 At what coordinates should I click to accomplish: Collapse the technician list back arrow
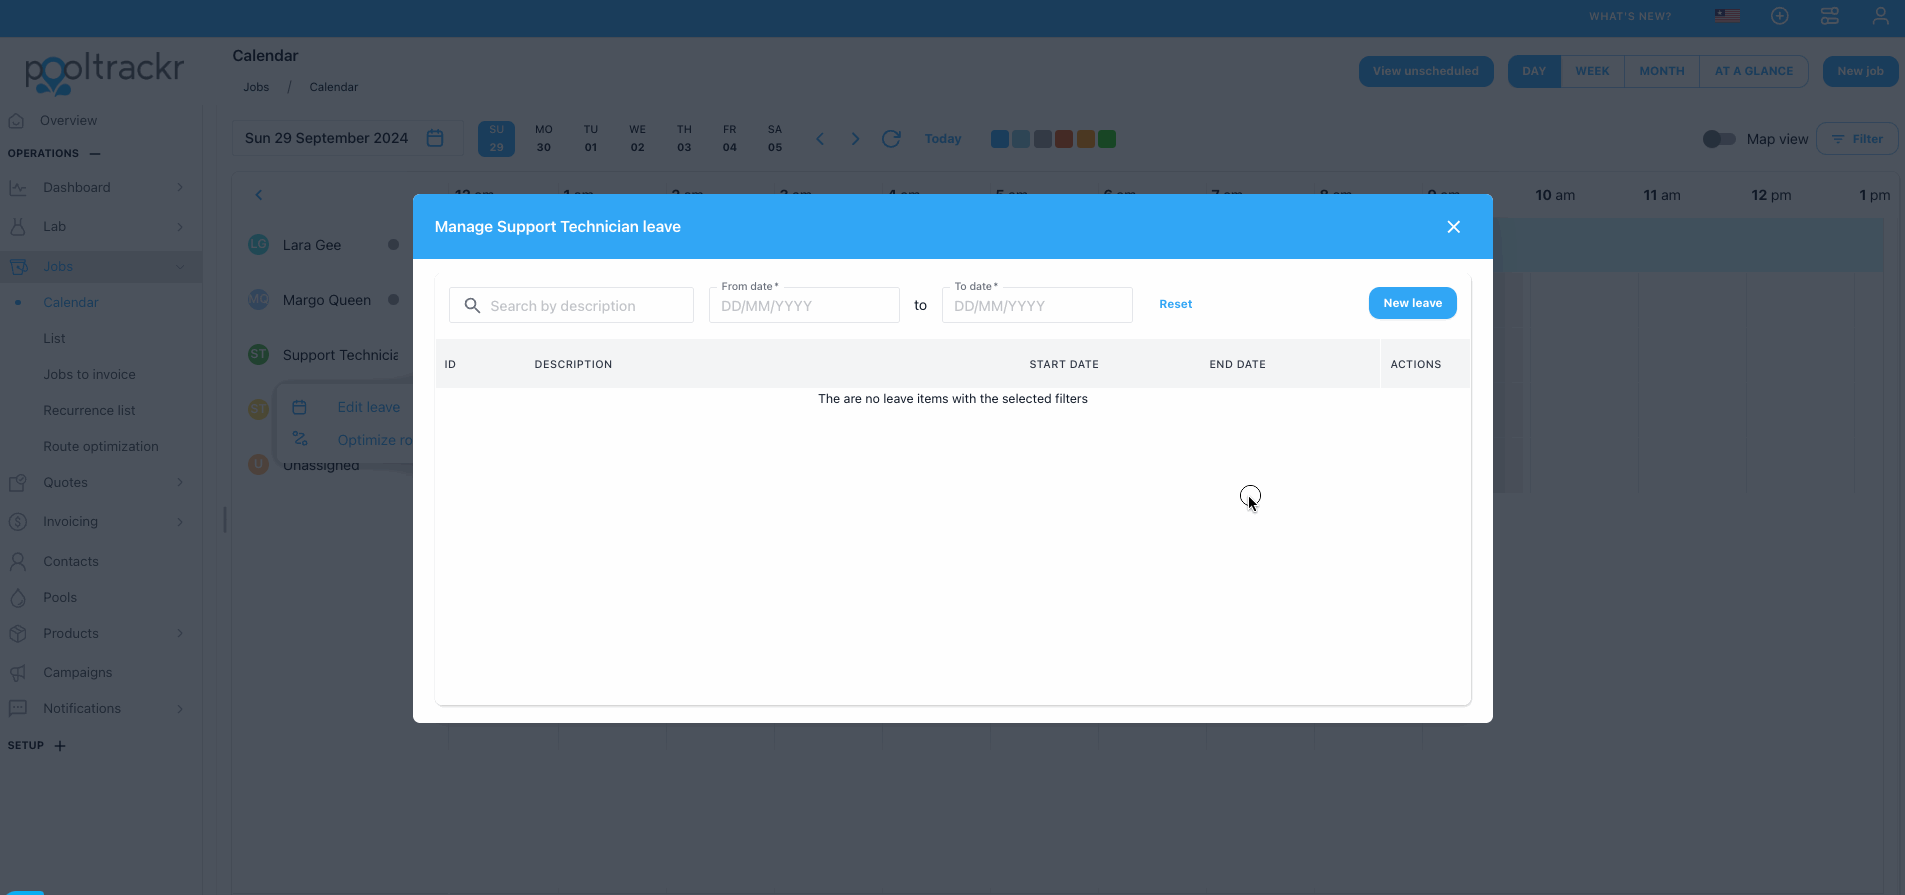259,195
